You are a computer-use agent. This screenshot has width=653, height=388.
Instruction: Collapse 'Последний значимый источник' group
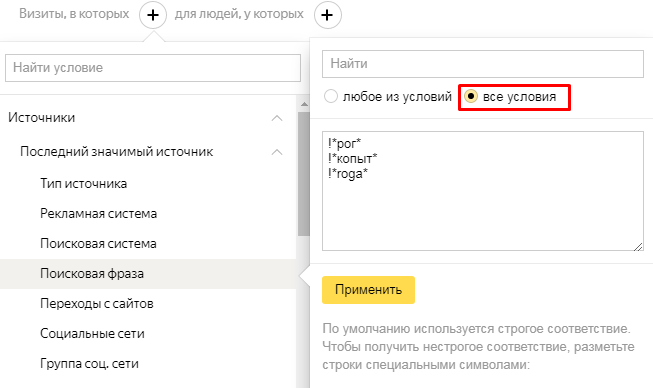tap(277, 152)
